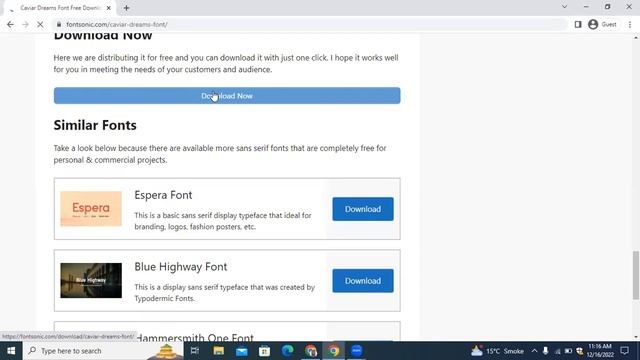Click the page's vertical scrollbar thumb
Viewport: 640px width, 360px height.
[x=636, y=276]
